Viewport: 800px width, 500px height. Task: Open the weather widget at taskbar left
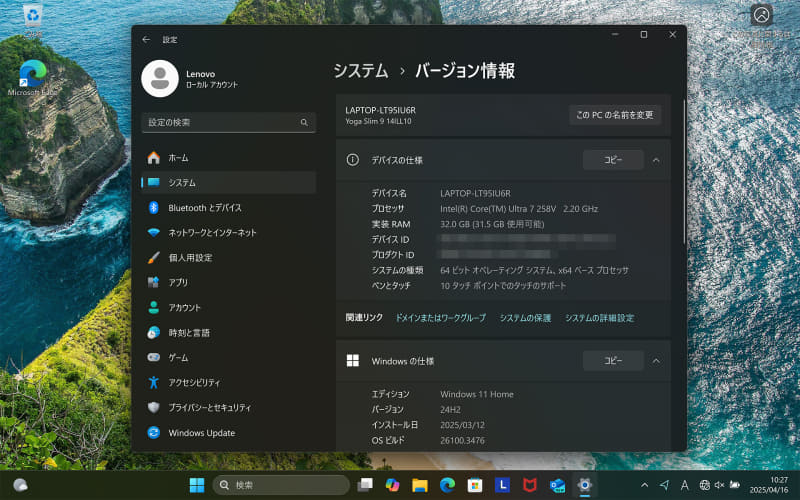click(20, 485)
